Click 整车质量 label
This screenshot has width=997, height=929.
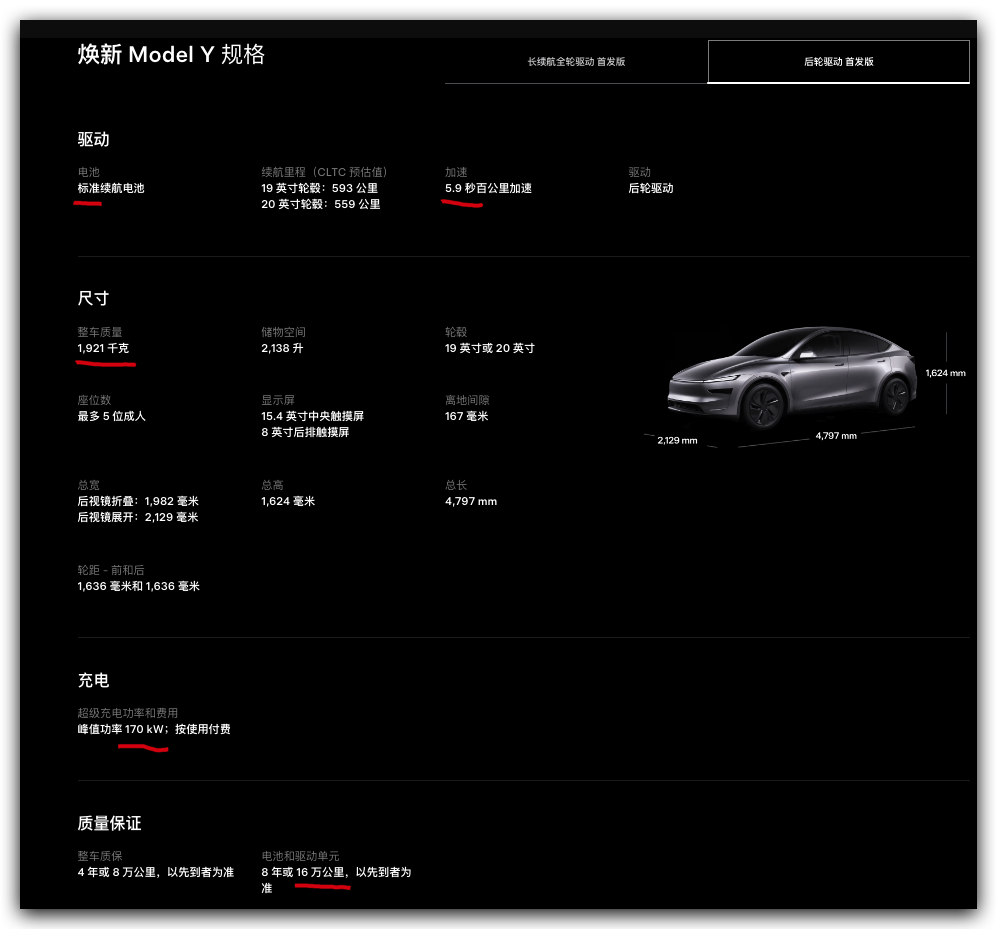point(100,332)
